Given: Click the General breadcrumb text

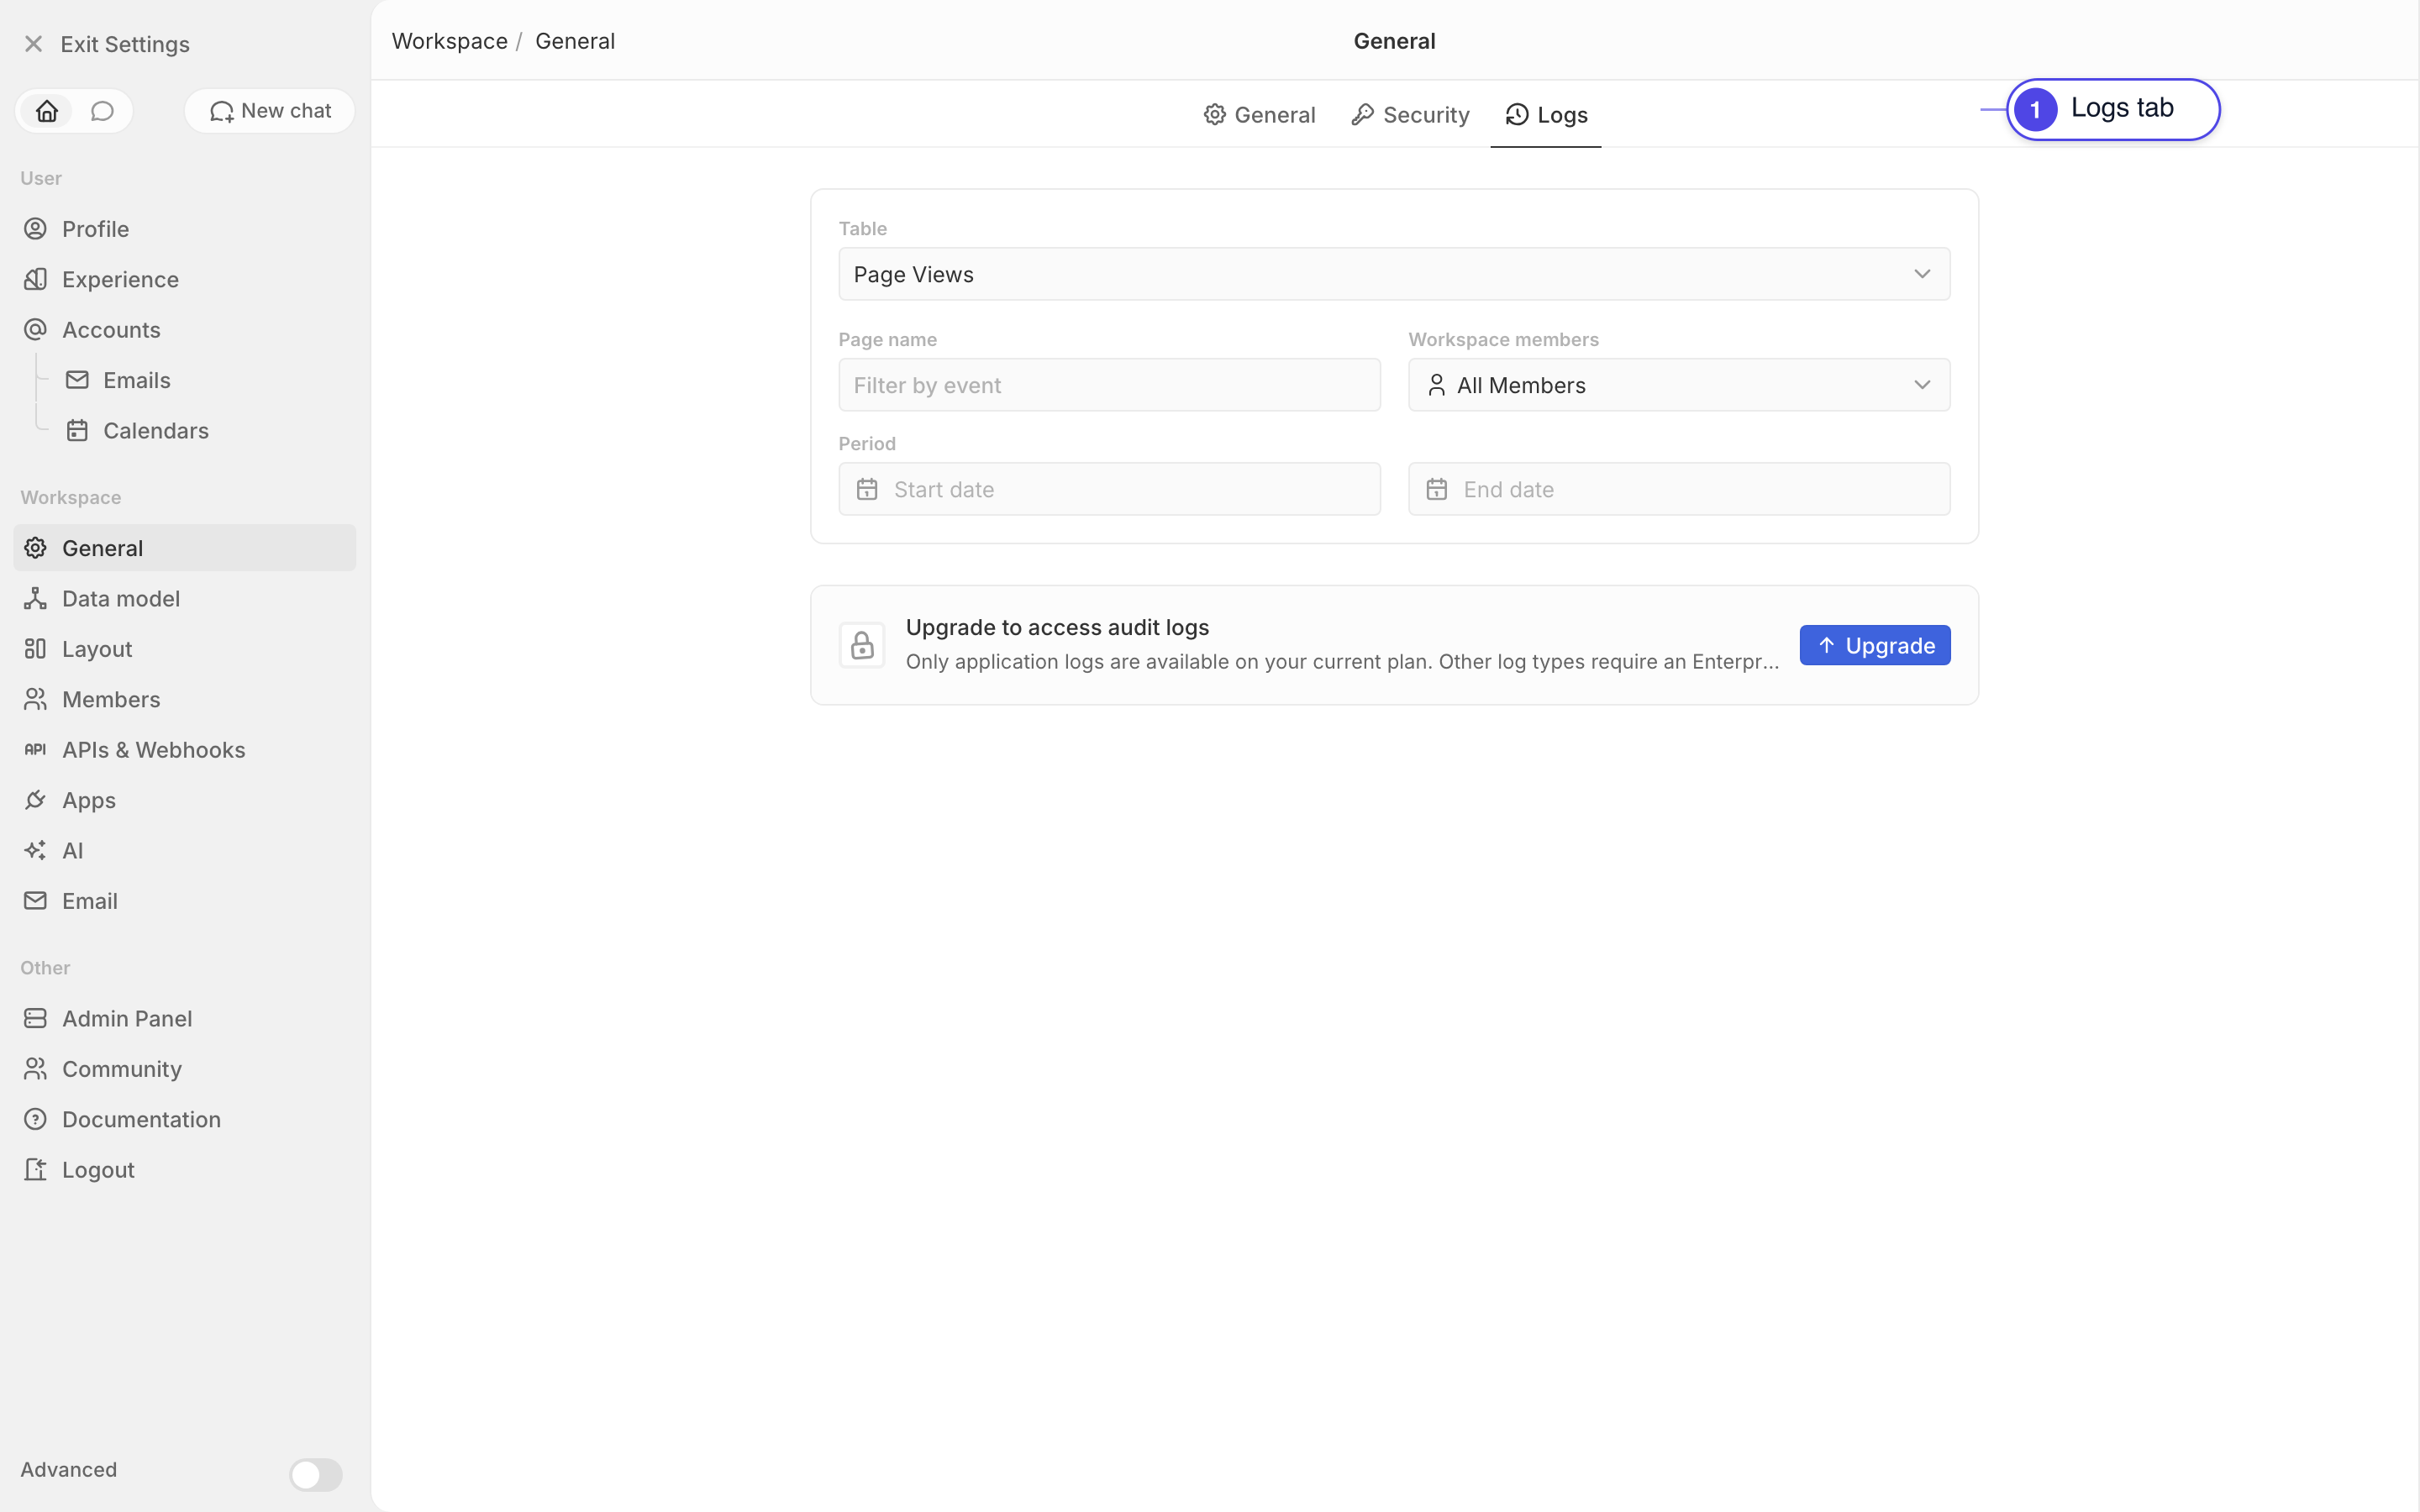Looking at the screenshot, I should tap(575, 41).
